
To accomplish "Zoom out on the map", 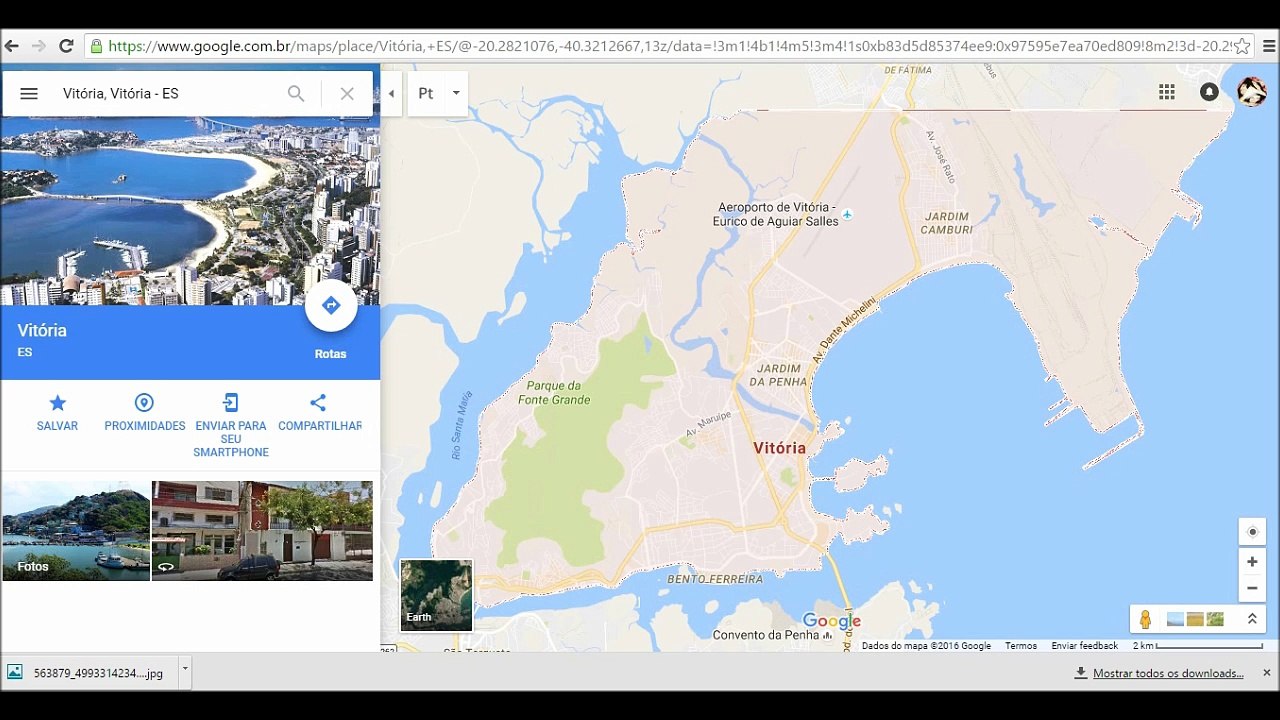I will 1252,588.
